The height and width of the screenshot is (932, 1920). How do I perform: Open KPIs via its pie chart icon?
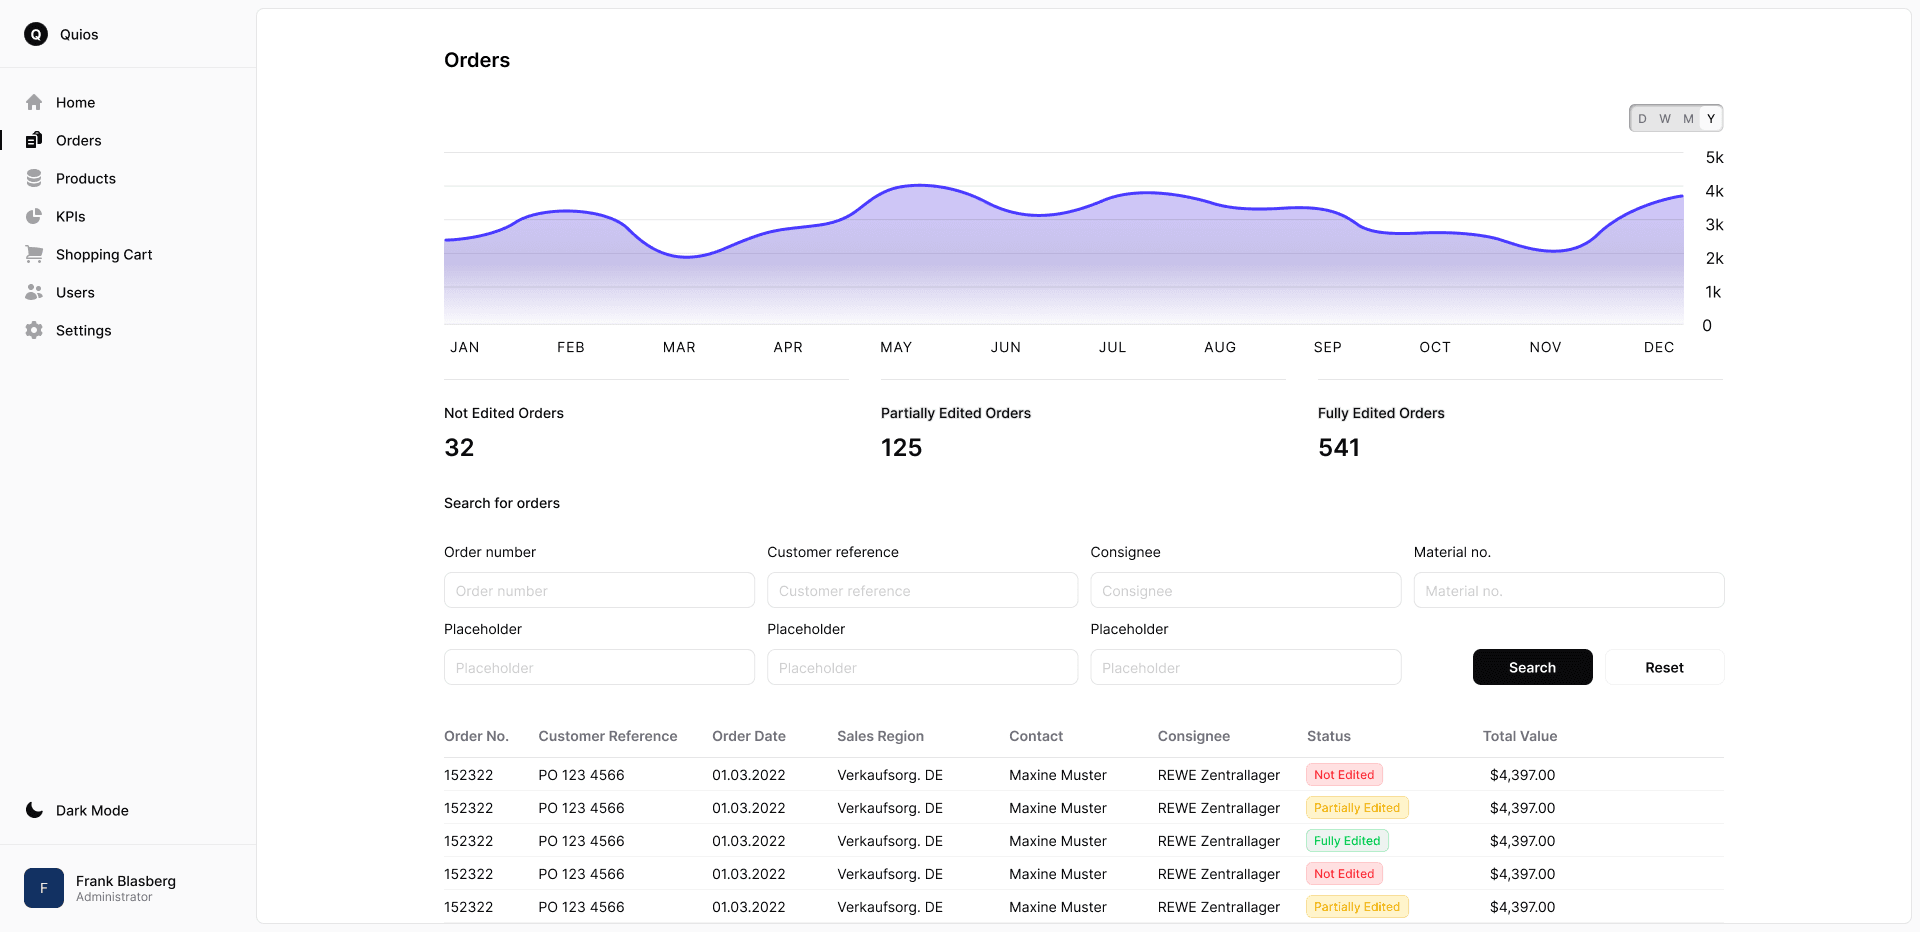35,216
